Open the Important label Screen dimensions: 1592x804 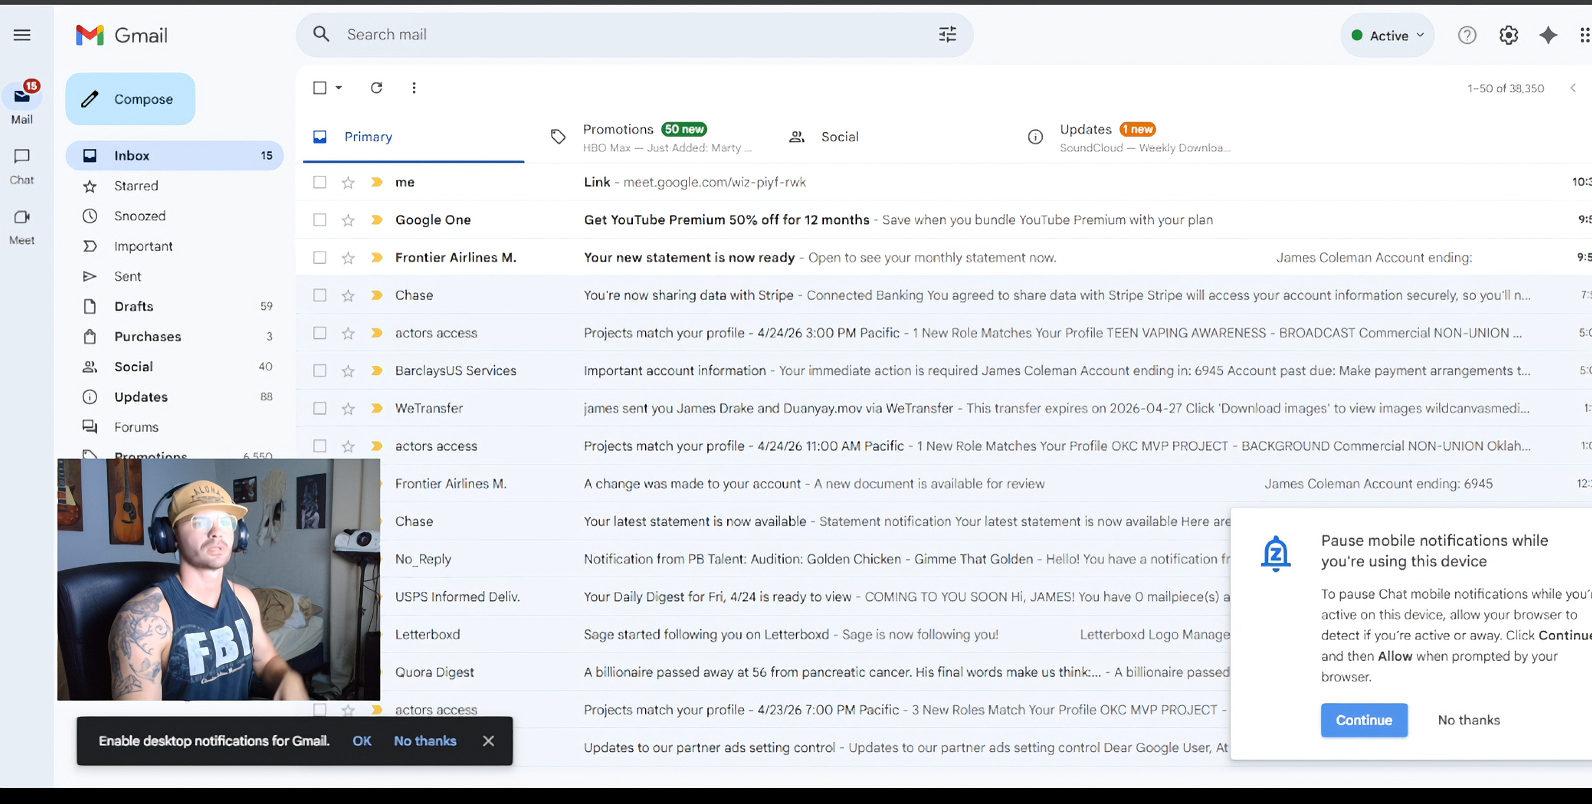click(175, 246)
